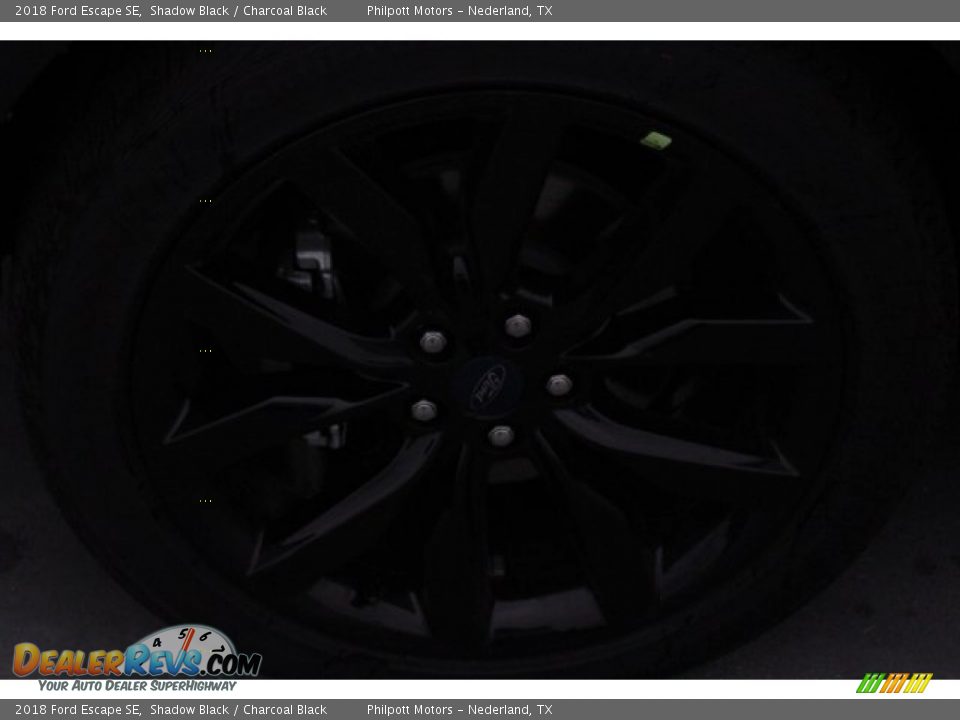Click the upper-left lug nut near the hub
The height and width of the screenshot is (720, 960).
tap(433, 342)
